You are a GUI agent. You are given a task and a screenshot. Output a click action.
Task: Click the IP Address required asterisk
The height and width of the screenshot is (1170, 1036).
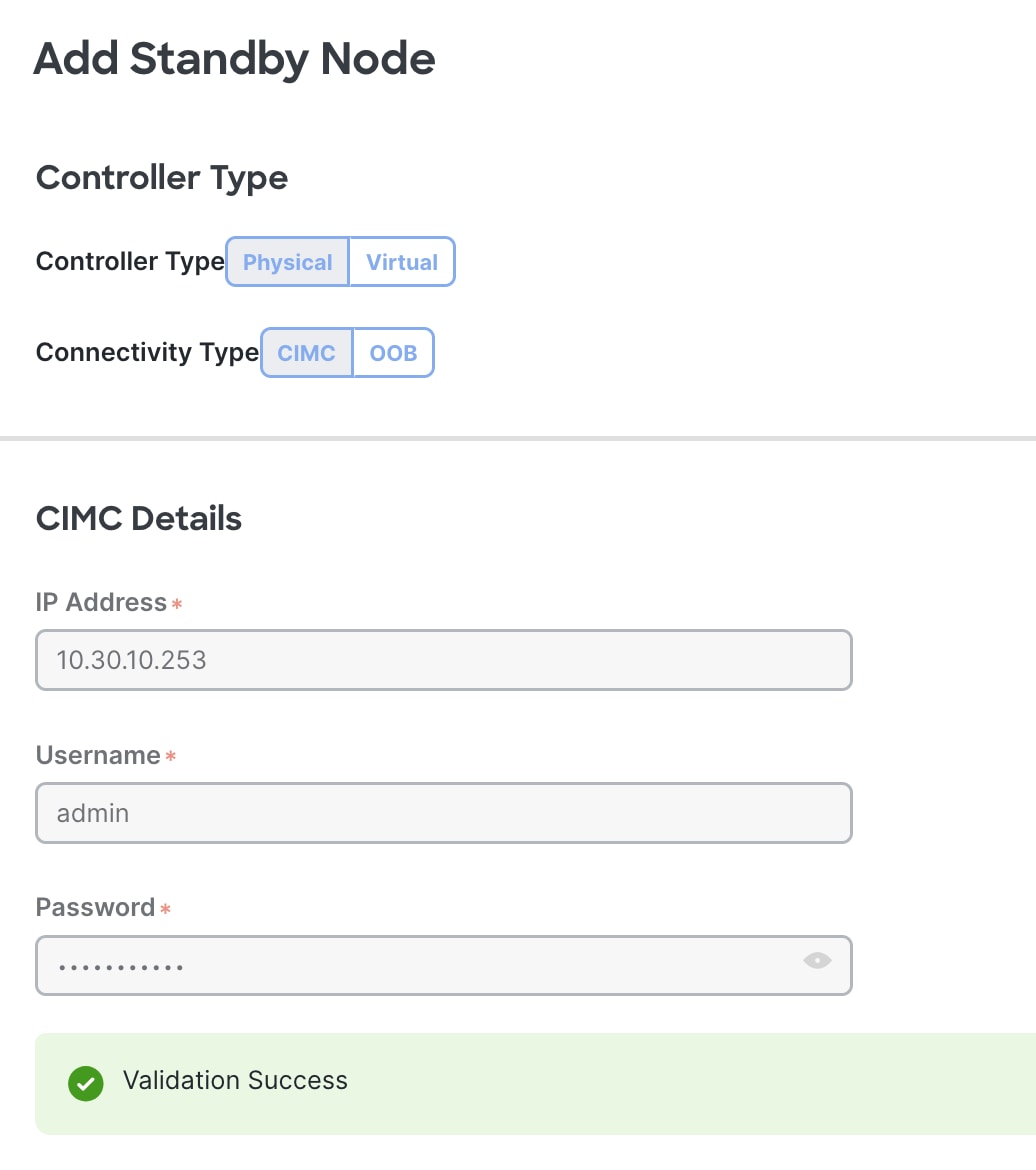pyautogui.click(x=177, y=604)
